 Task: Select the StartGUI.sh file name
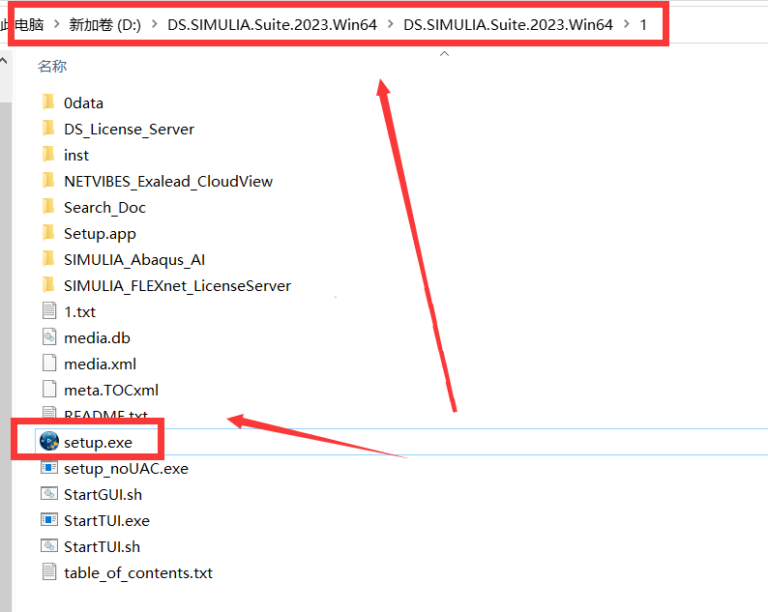pos(103,494)
